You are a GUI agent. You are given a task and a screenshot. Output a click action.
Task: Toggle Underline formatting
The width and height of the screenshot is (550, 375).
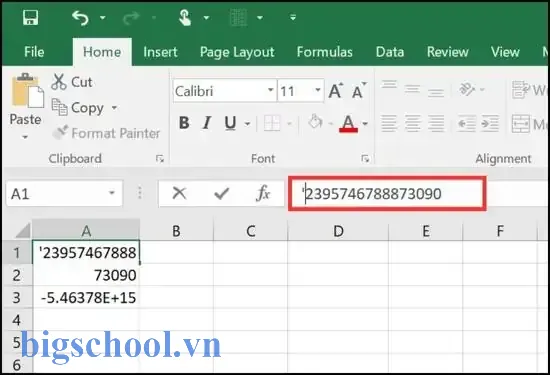230,123
